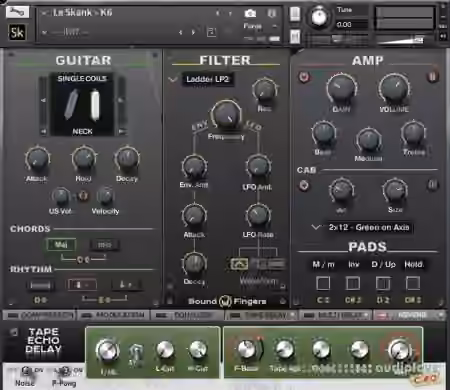The height and width of the screenshot is (390, 450).
Task: Go to next instrument with right arrow
Action: (230, 13)
